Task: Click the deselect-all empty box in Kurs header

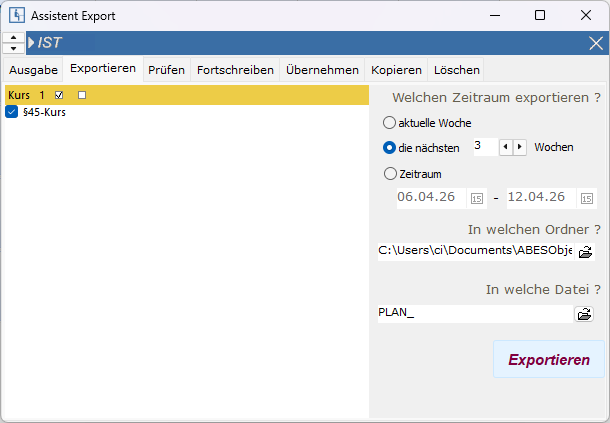Action: point(82,95)
